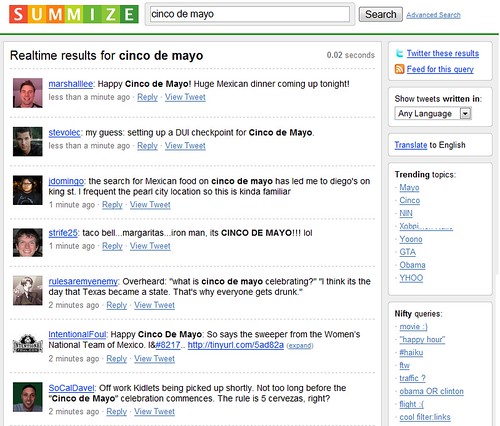Open IntentionalFoul's avatar thumbnail
This screenshot has width=500, height=426.
click(28, 344)
